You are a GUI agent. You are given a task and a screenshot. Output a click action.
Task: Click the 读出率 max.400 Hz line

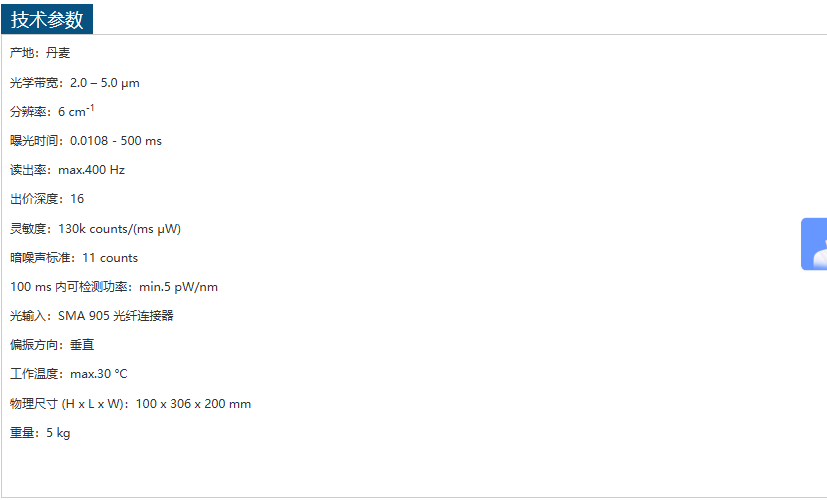(67, 170)
